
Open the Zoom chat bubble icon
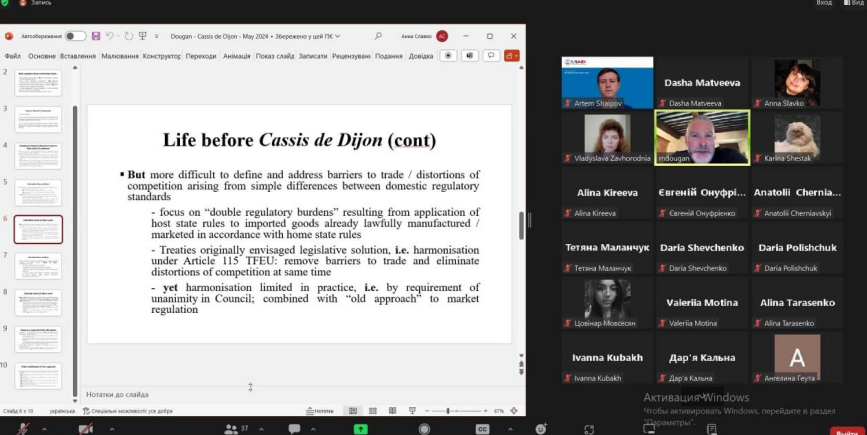[x=294, y=429]
